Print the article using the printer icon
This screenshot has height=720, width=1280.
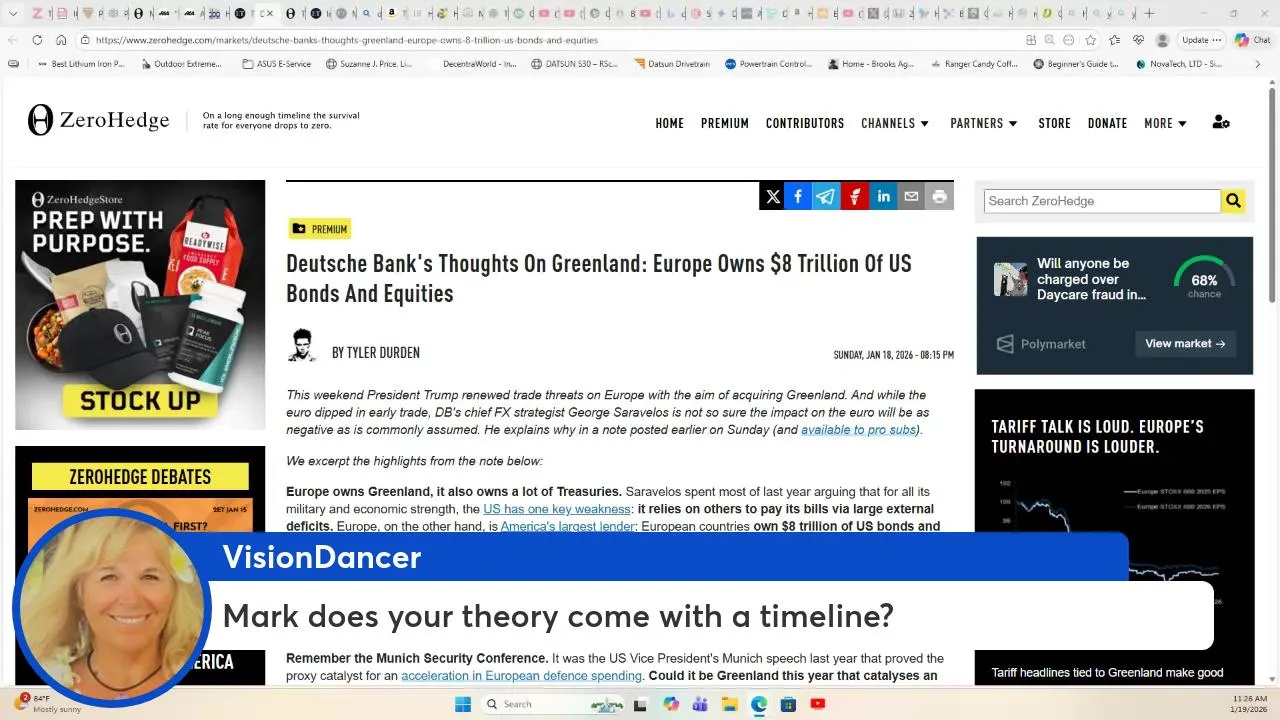coord(939,197)
